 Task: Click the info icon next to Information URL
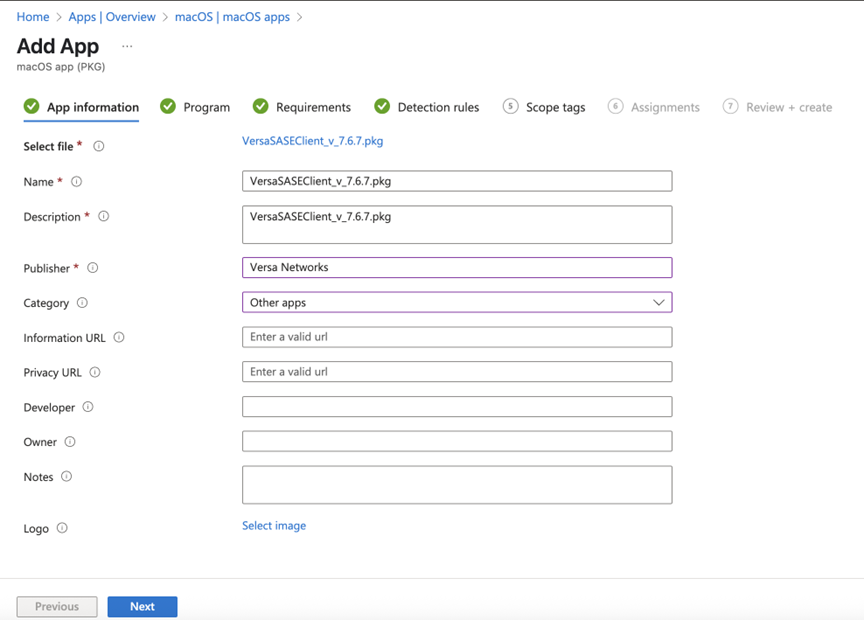click(x=119, y=337)
